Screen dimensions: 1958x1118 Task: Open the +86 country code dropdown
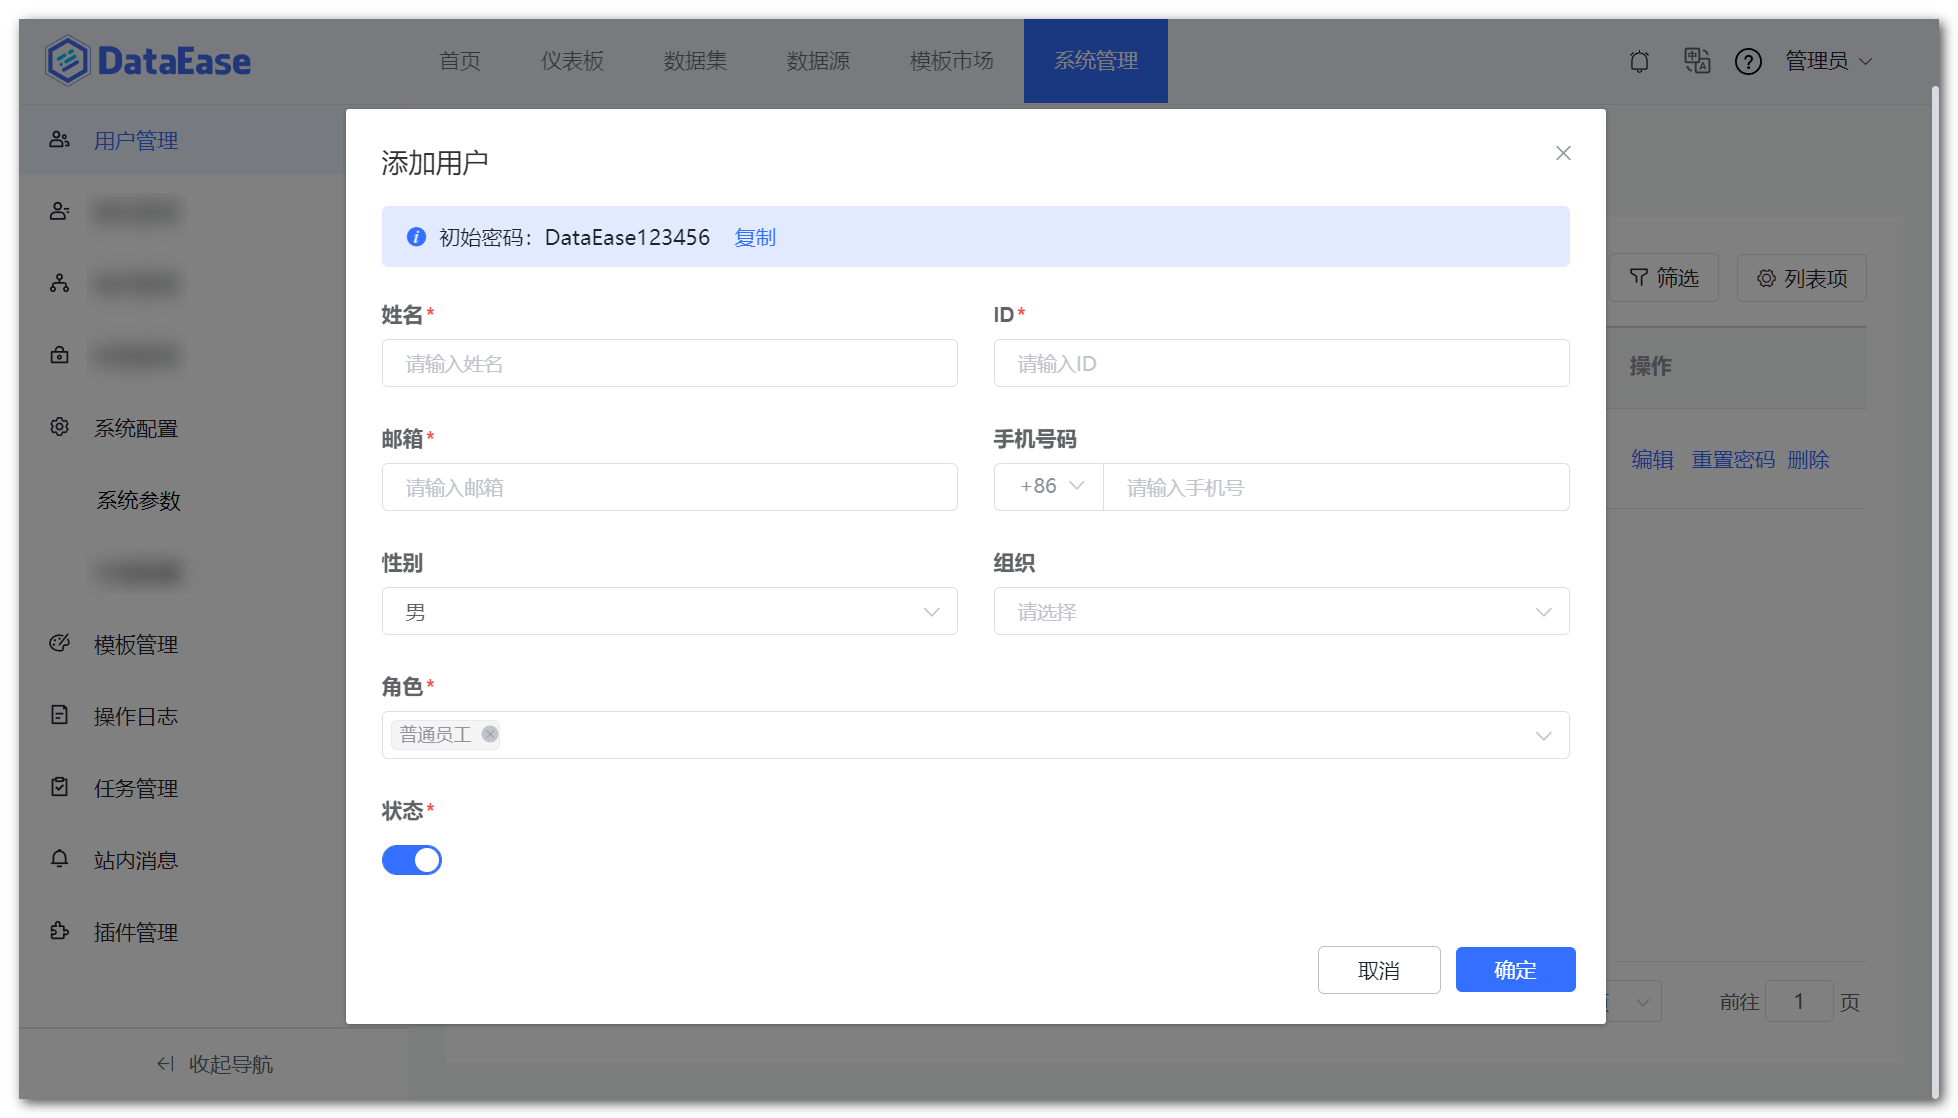point(1048,487)
